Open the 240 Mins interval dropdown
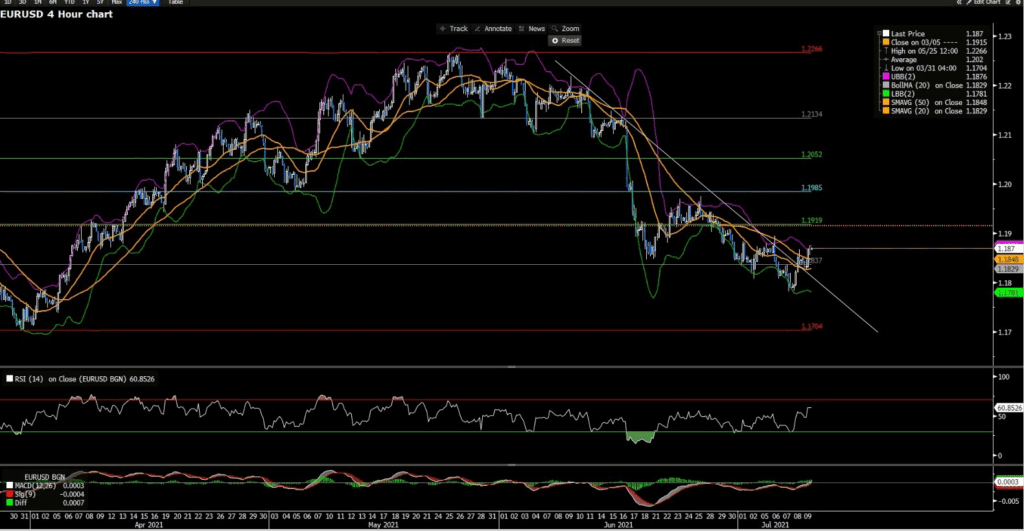The height and width of the screenshot is (531, 1024). 142,2
